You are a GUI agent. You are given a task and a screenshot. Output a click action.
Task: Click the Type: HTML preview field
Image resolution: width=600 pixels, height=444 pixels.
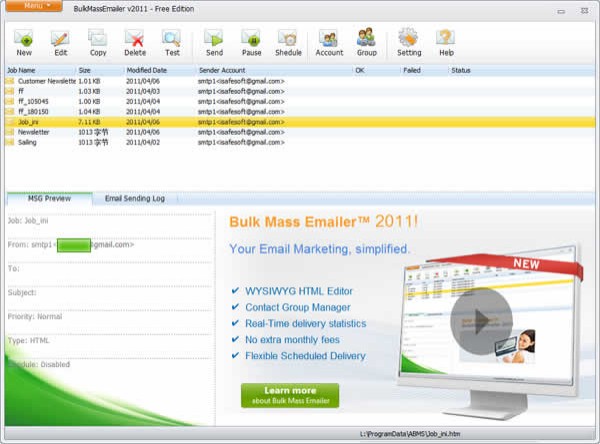28,340
